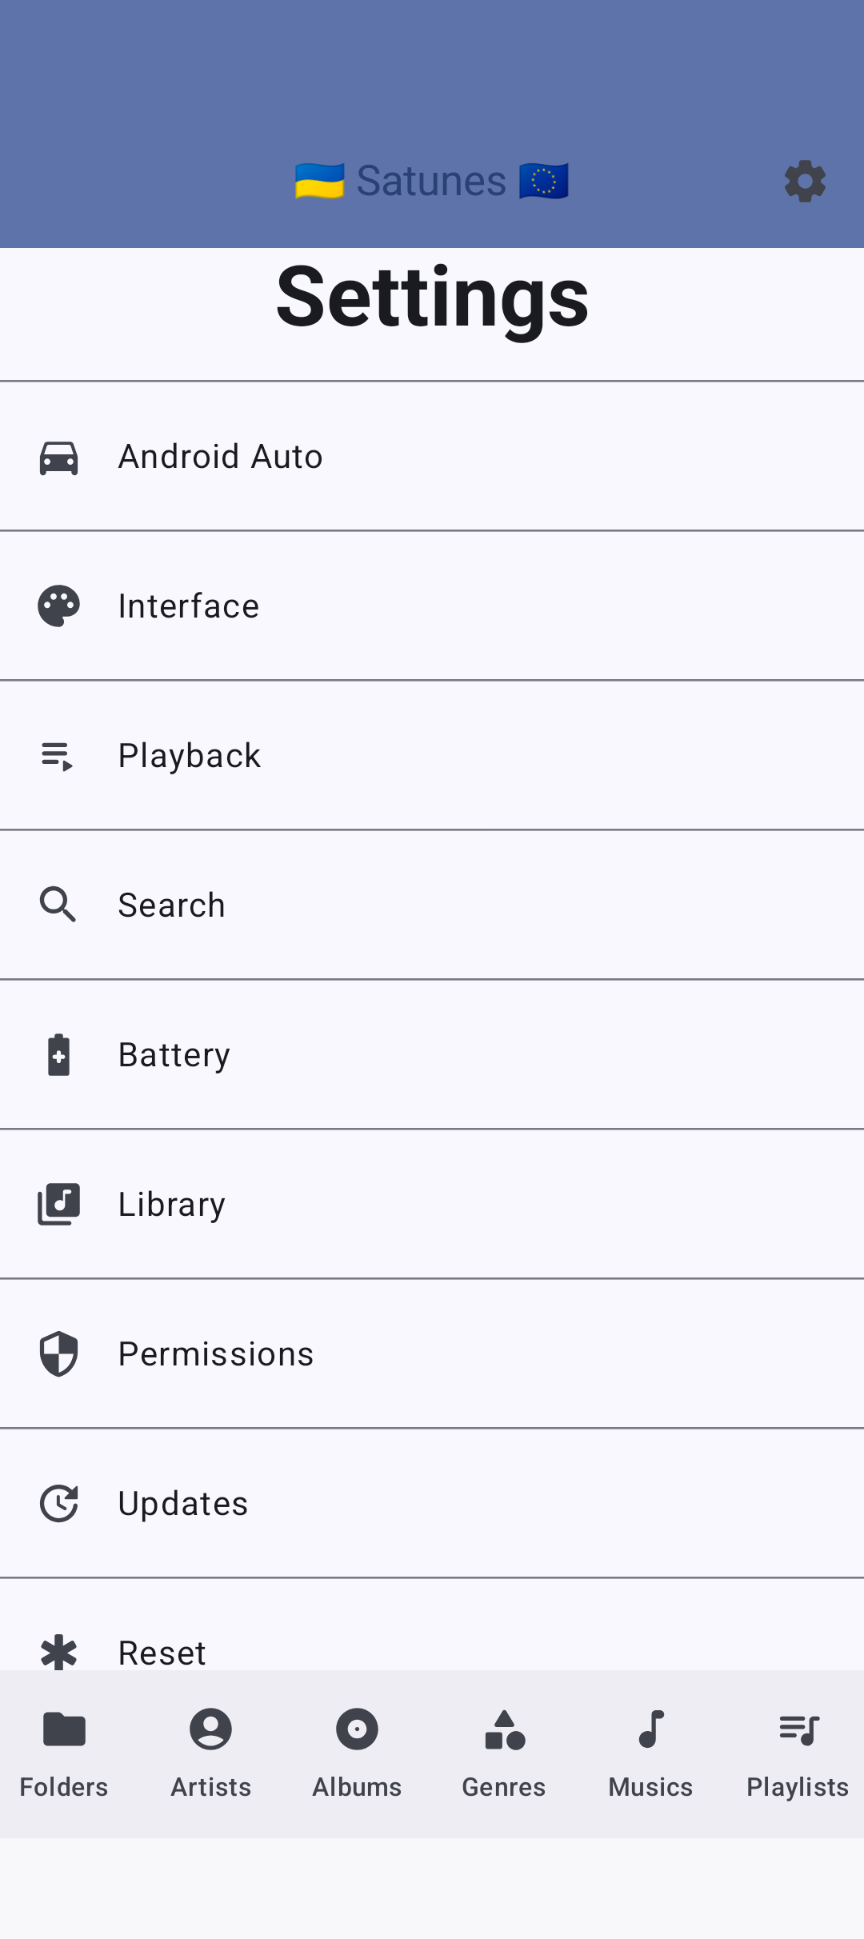The height and width of the screenshot is (1939, 864).
Task: Open the Artists tab
Action: [x=211, y=1752]
